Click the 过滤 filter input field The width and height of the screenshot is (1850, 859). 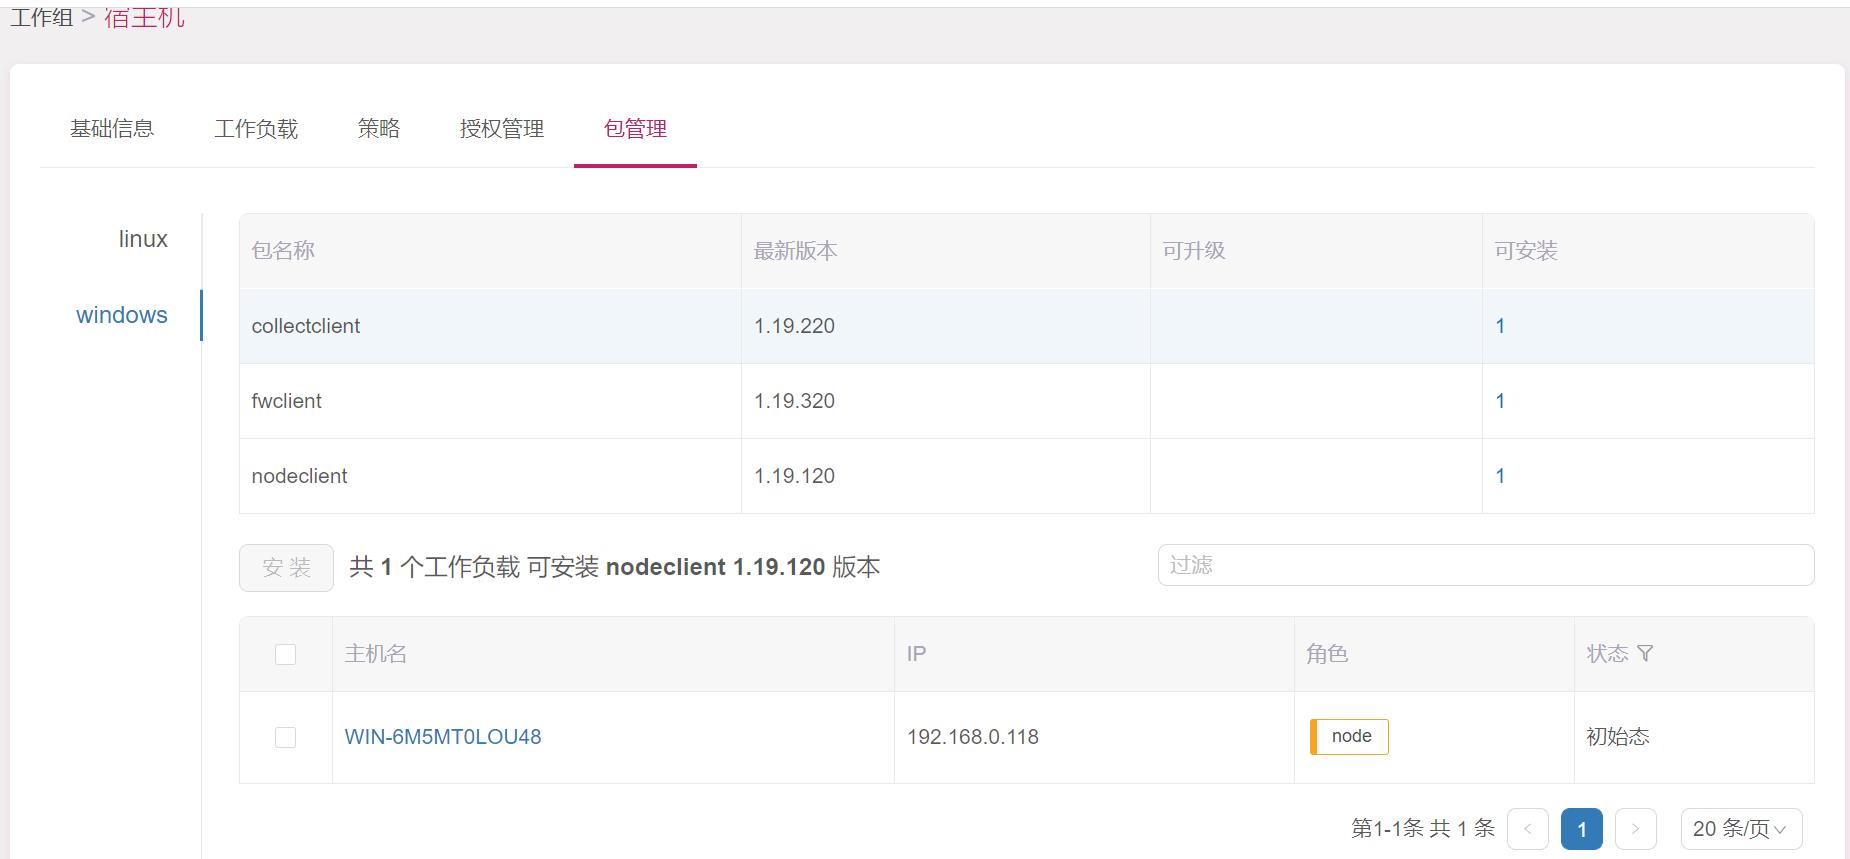click(x=1485, y=565)
